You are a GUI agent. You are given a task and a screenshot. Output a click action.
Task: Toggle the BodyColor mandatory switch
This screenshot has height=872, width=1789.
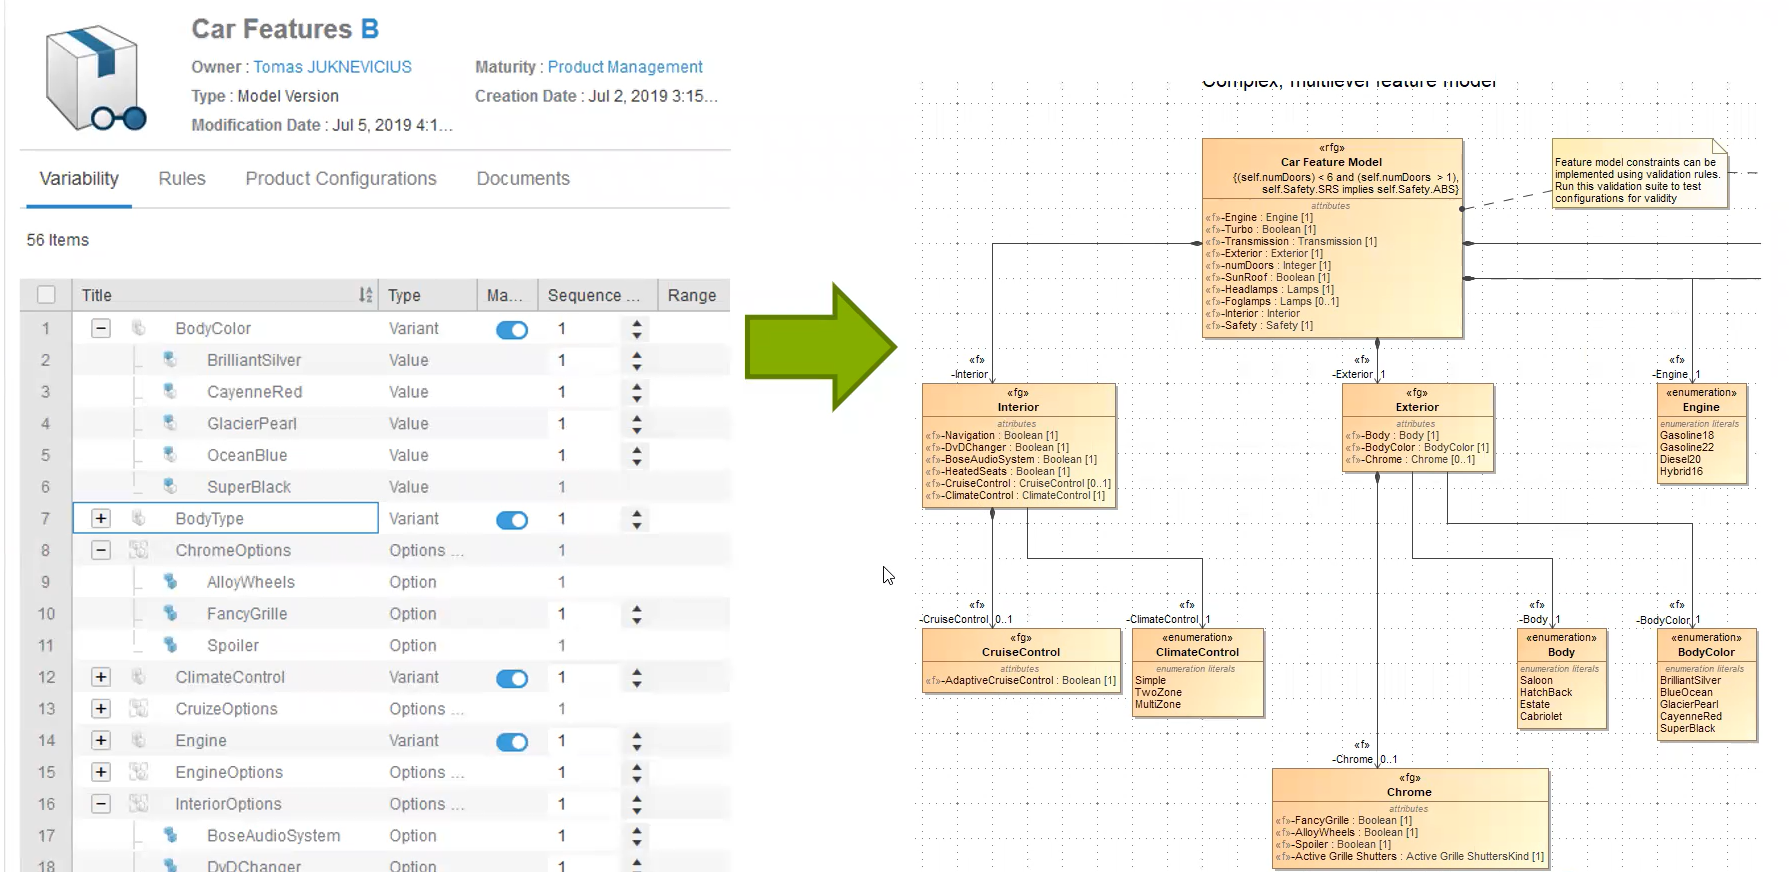click(x=512, y=330)
